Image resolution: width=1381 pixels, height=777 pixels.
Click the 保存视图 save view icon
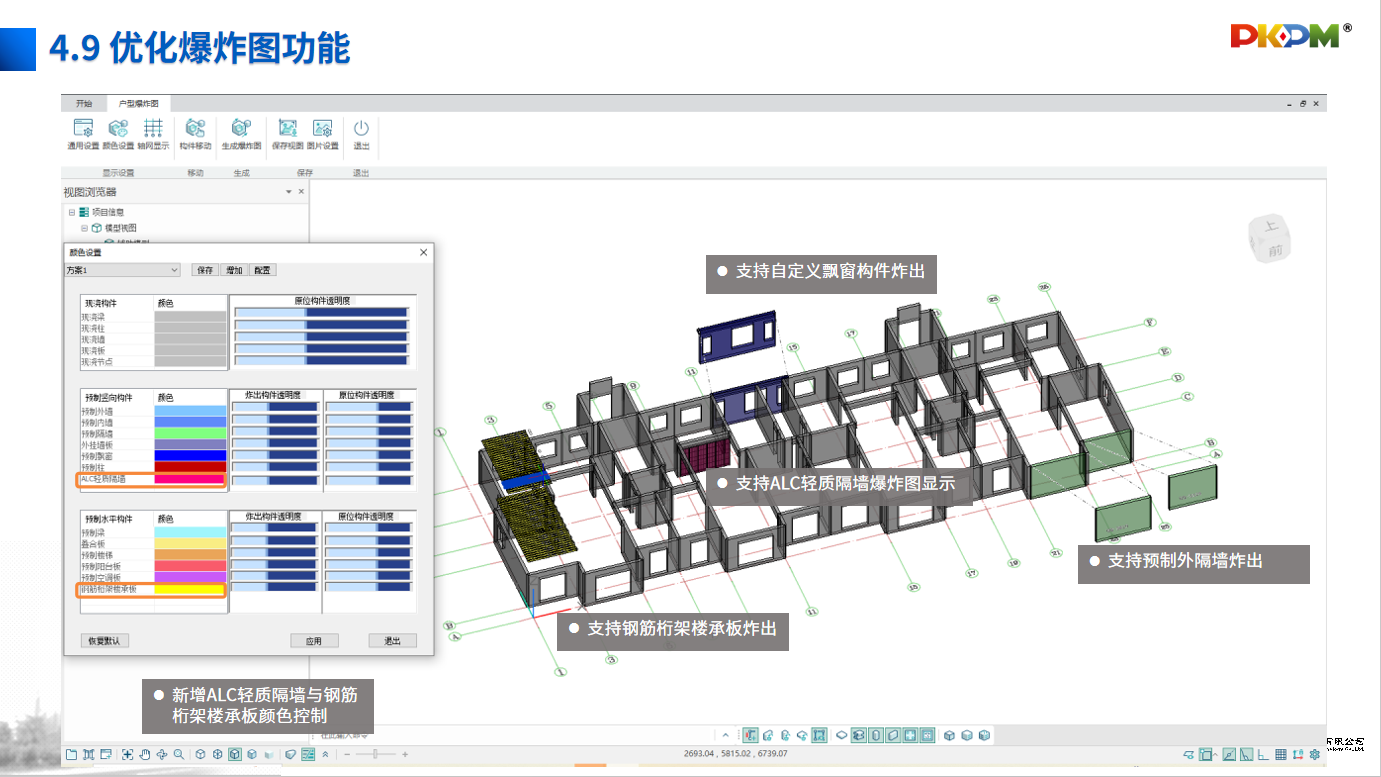(x=288, y=129)
